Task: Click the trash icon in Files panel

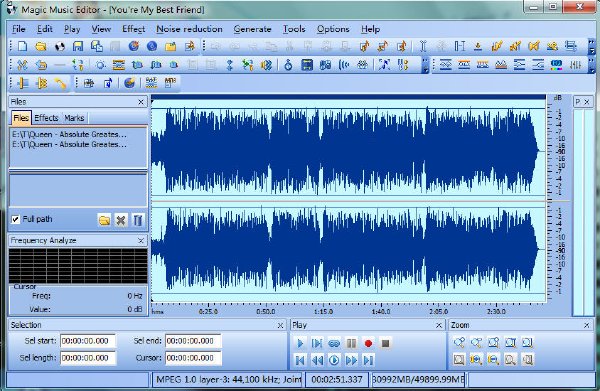Action: [137, 220]
